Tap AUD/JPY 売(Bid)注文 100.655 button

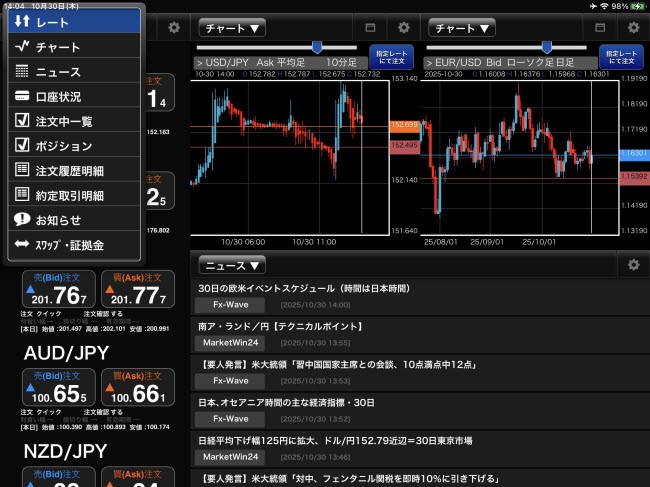pyautogui.click(x=59, y=387)
